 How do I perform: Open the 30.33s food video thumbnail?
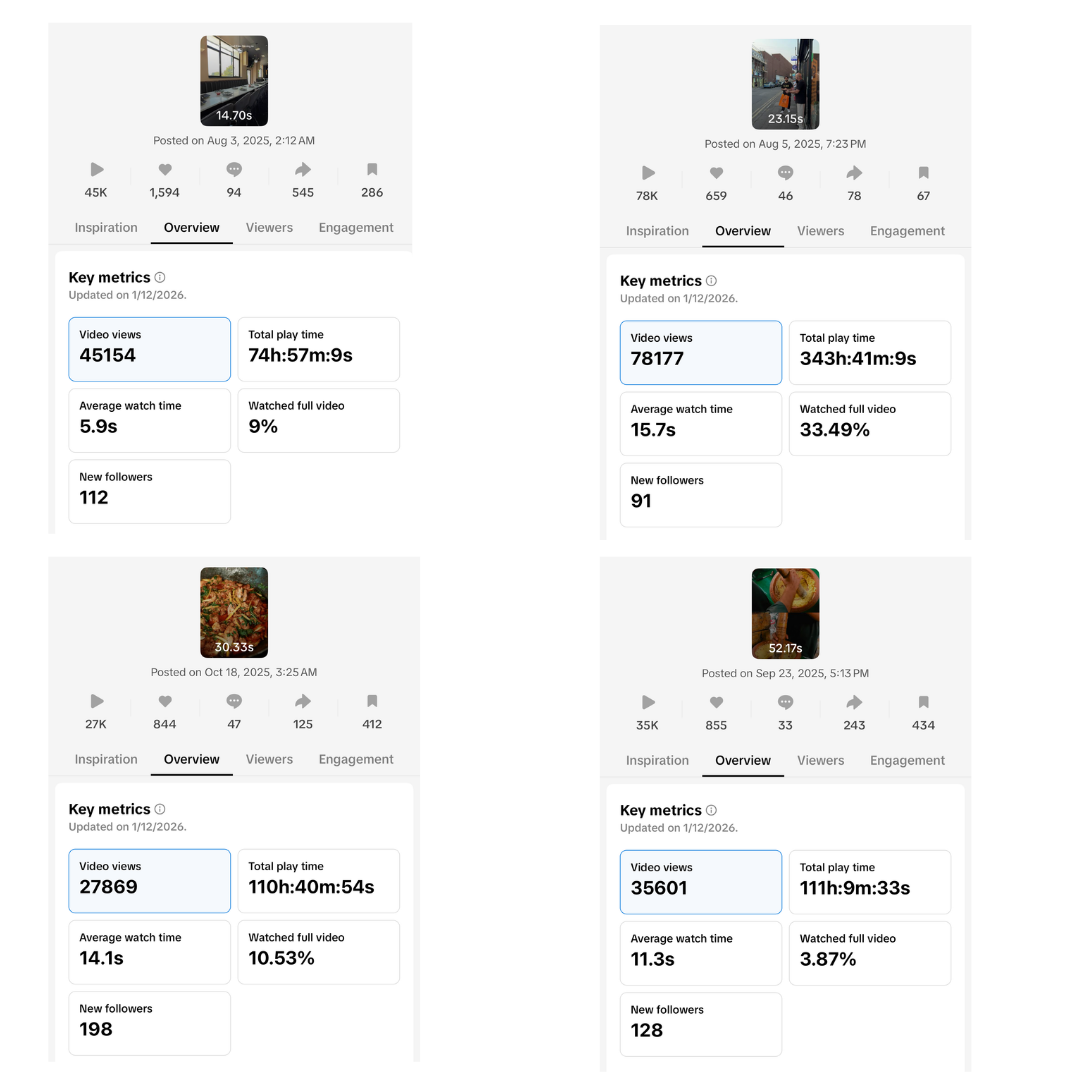(234, 612)
